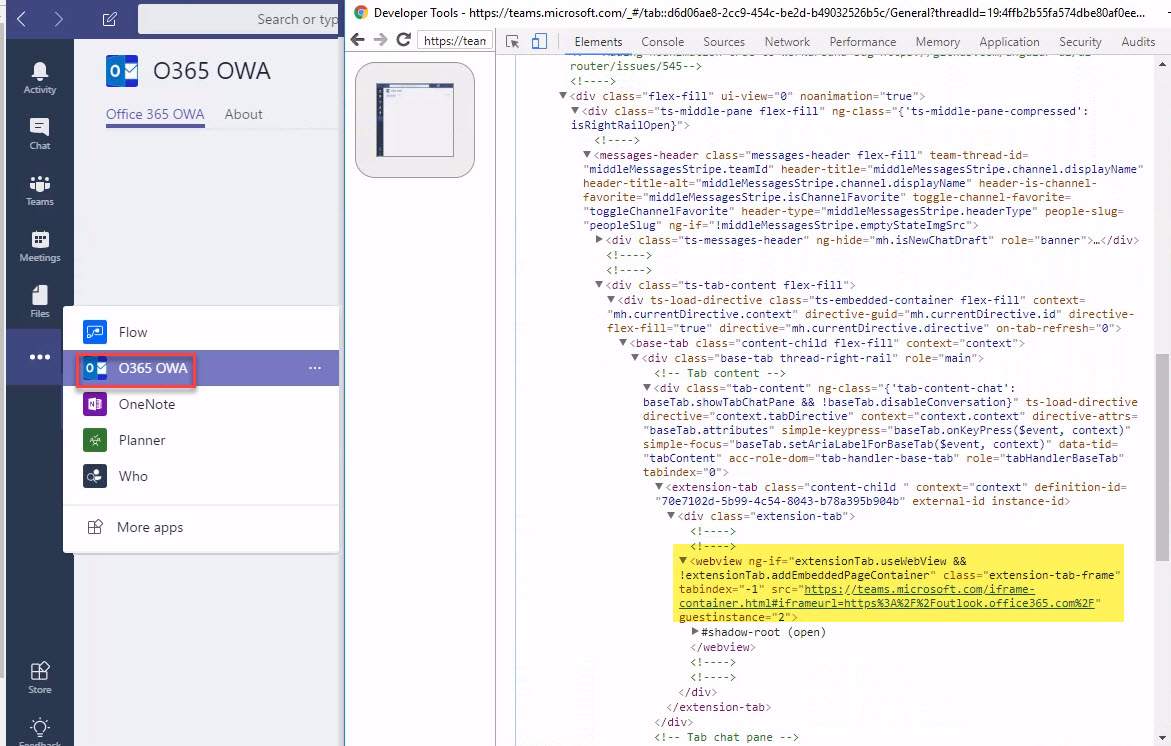1171x746 pixels.
Task: Open Files in the Teams sidebar
Action: click(x=40, y=302)
